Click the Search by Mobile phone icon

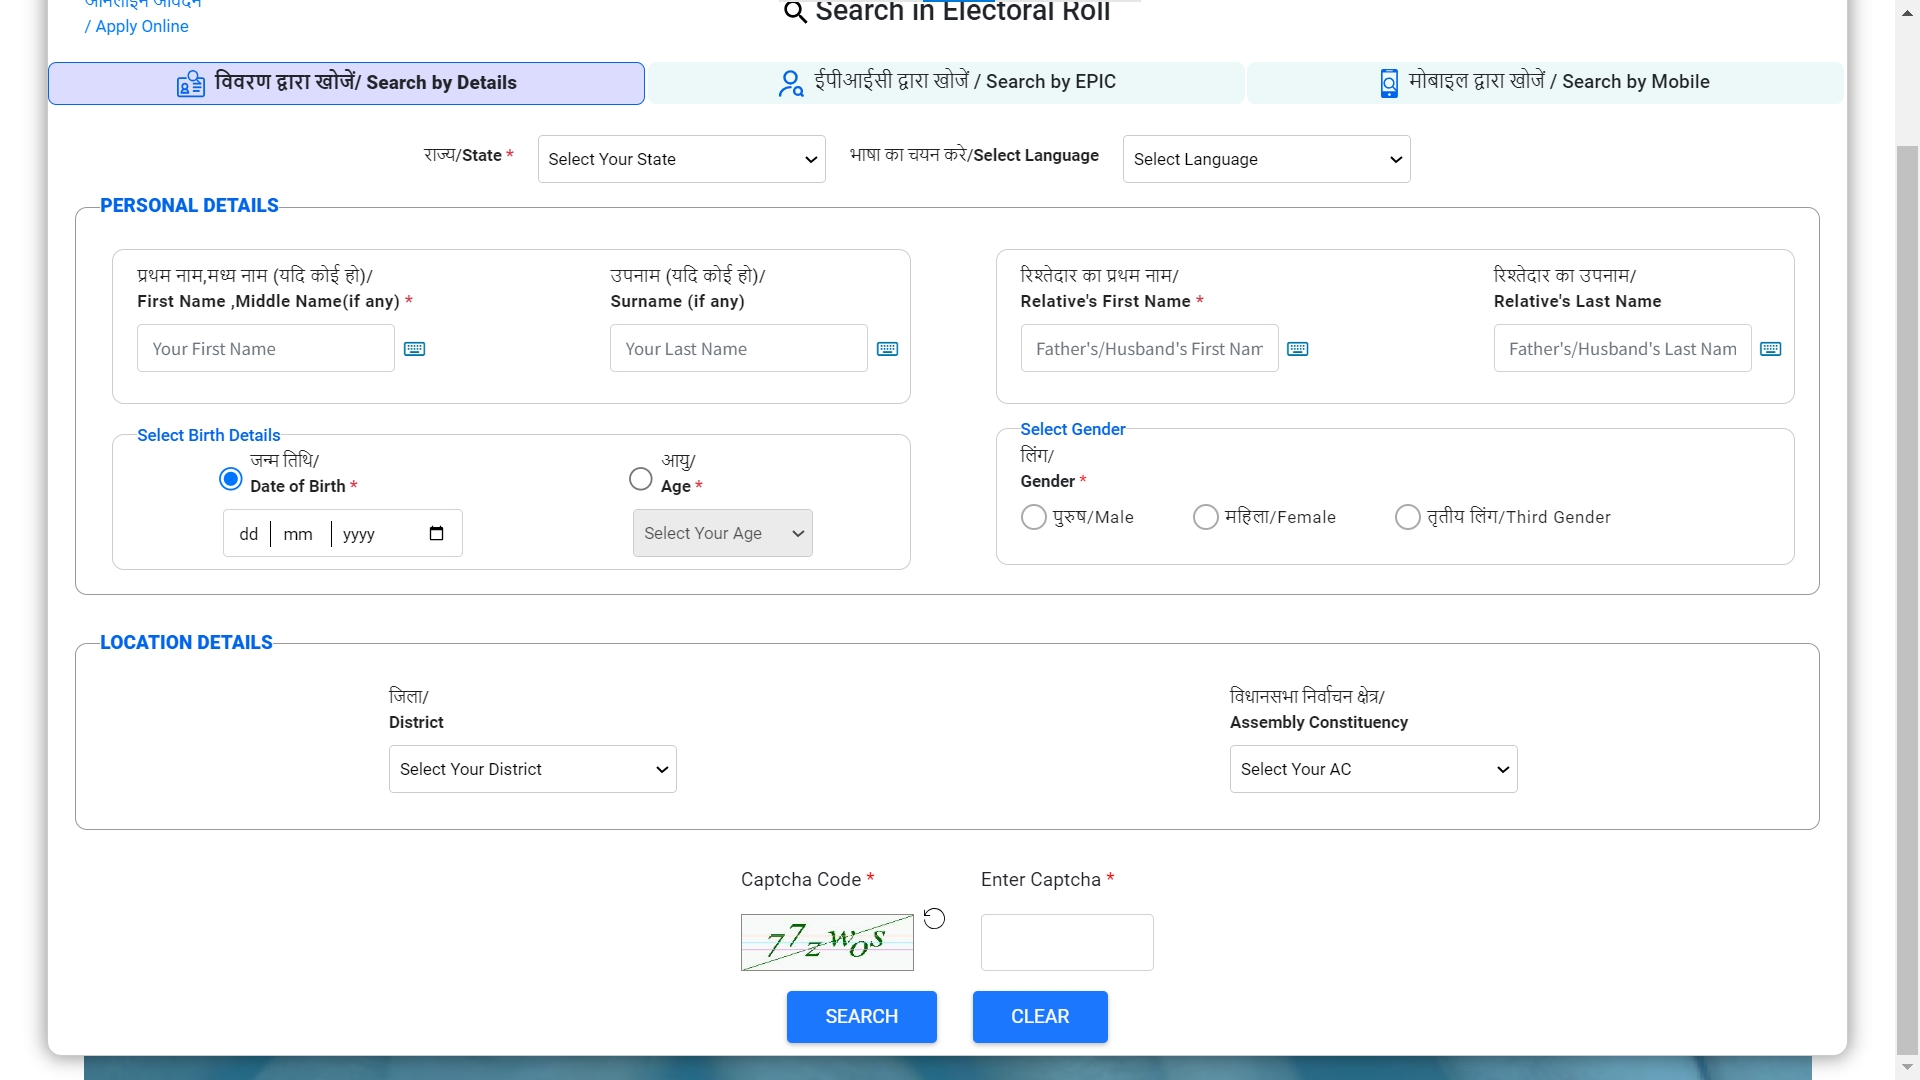coord(1389,83)
